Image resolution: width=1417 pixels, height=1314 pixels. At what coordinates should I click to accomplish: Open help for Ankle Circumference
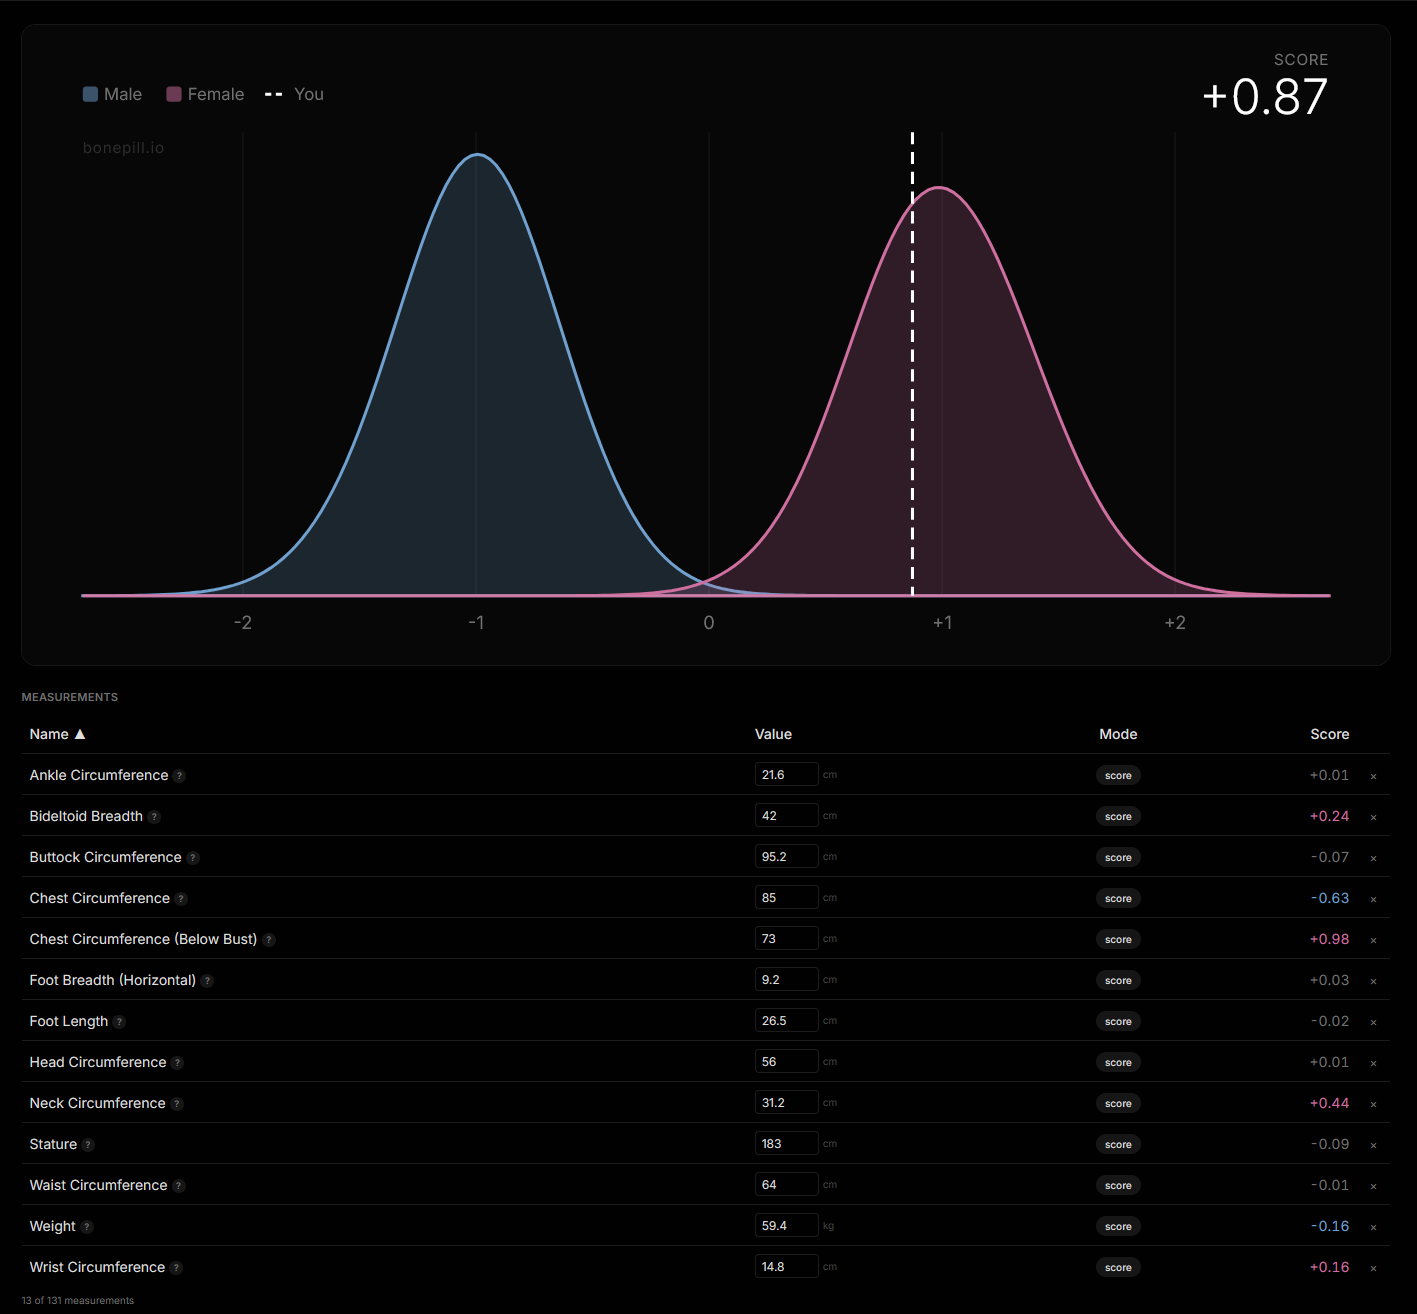pos(179,776)
